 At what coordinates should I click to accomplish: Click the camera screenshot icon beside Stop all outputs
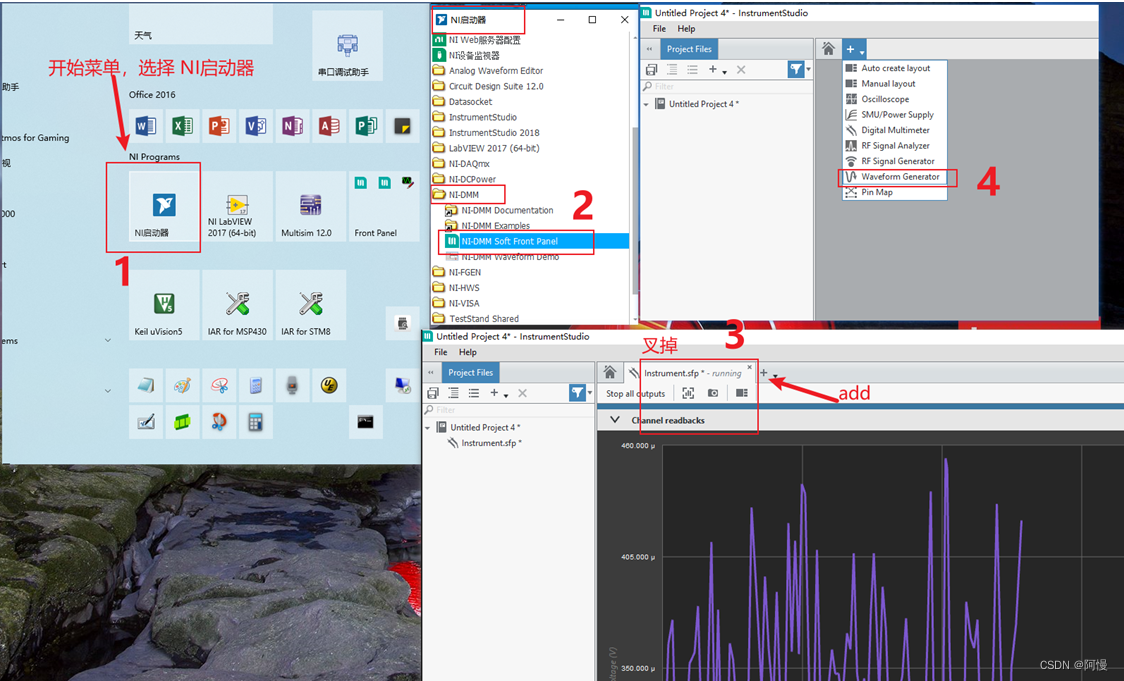click(713, 393)
